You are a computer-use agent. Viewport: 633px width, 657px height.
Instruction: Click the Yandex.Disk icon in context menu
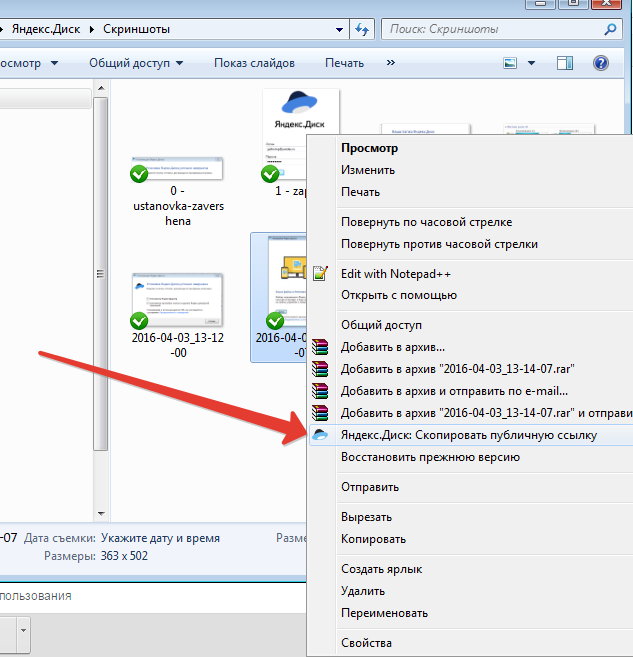pyautogui.click(x=320, y=435)
